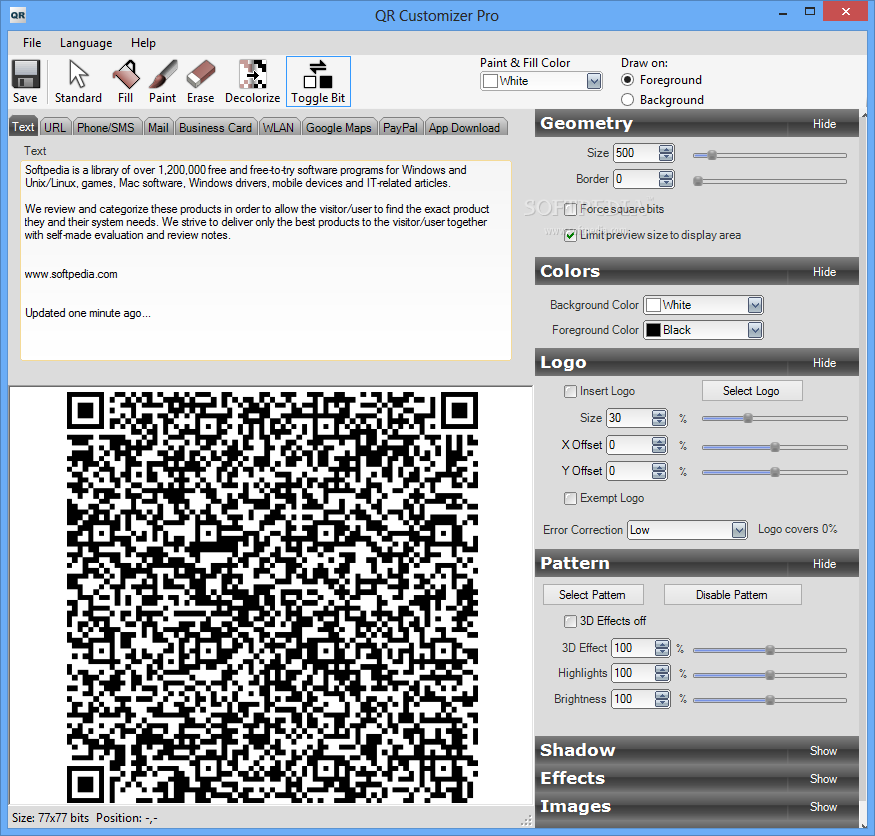Open Error Correction dropdown
The height and width of the screenshot is (836, 875).
tap(739, 530)
